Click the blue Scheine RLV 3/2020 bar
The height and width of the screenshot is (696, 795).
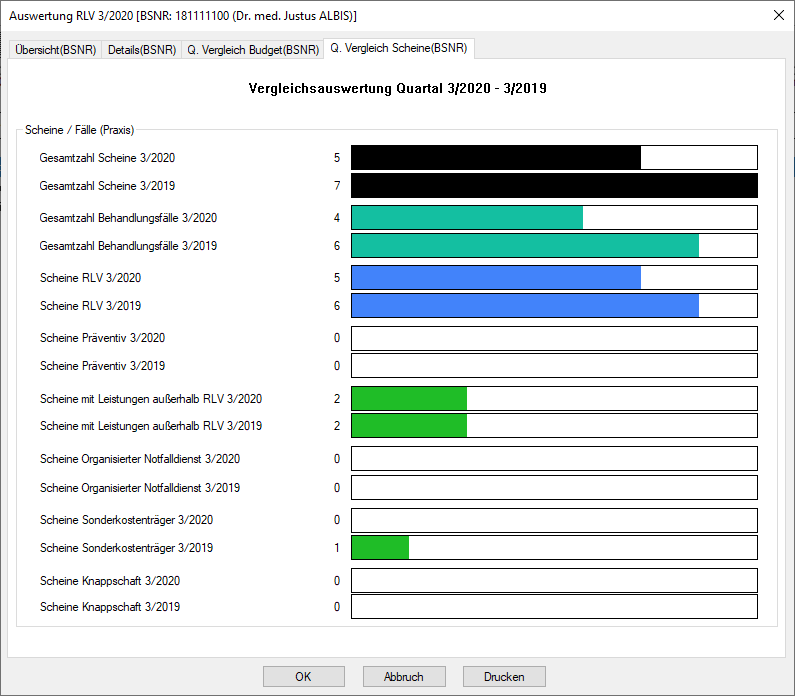496,278
